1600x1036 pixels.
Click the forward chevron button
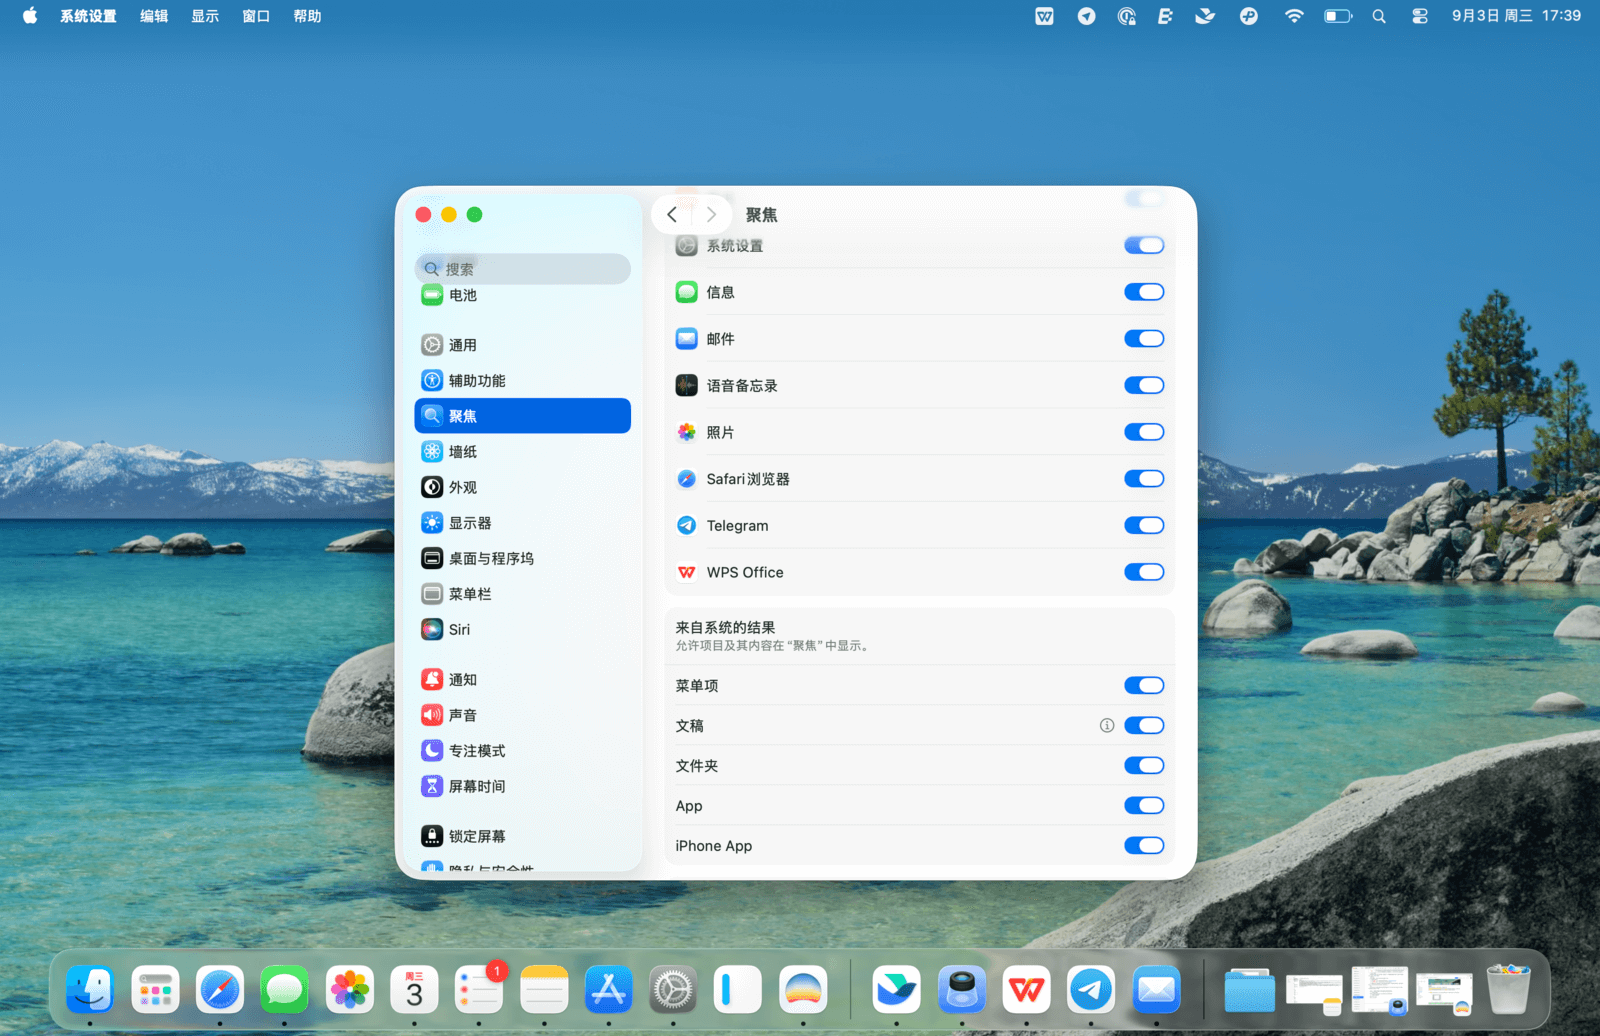(x=711, y=215)
